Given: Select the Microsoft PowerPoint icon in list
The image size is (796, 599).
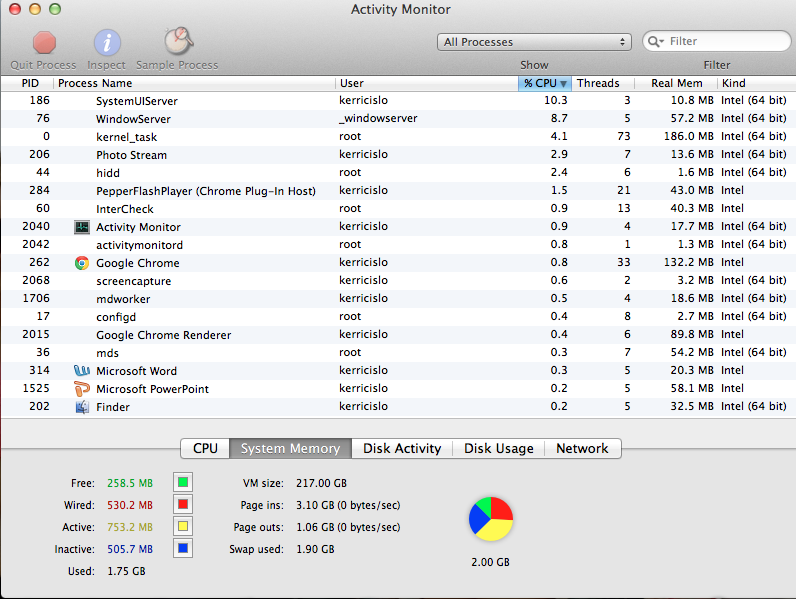Looking at the screenshot, I should (82, 389).
